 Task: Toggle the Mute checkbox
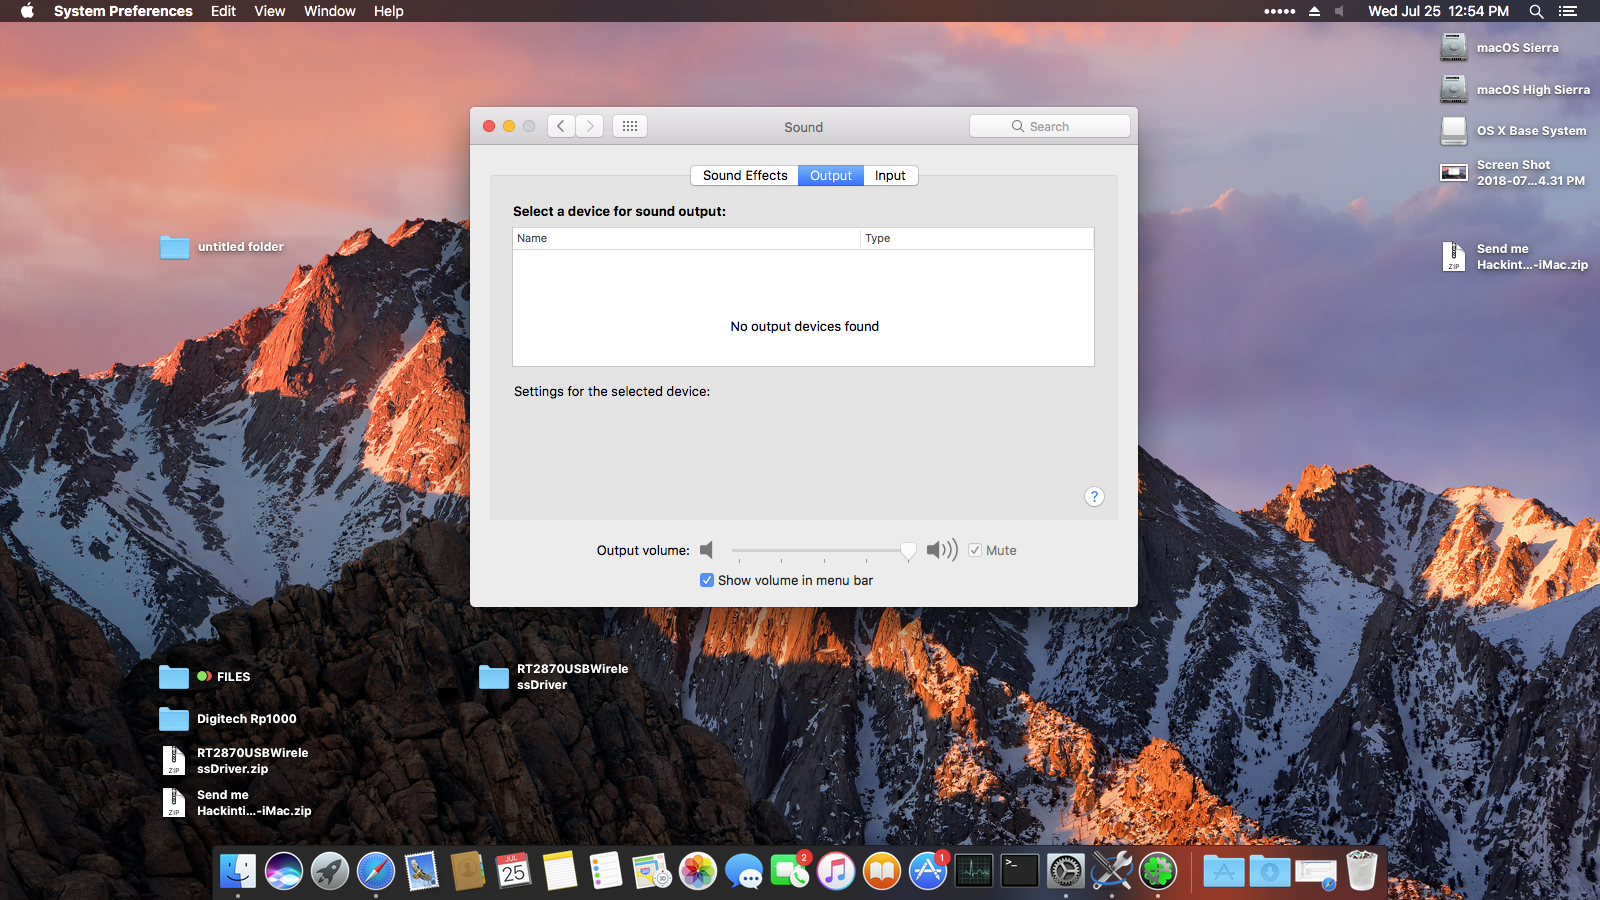975,550
